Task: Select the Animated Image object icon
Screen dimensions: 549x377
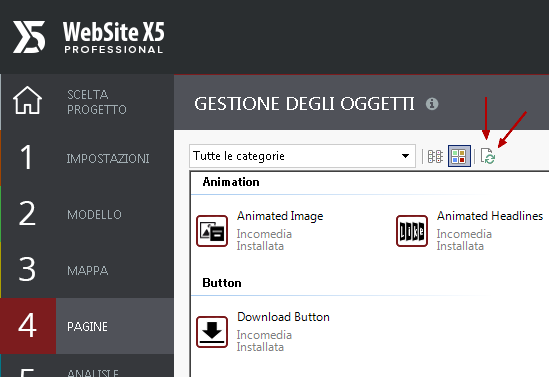Action: point(212,231)
